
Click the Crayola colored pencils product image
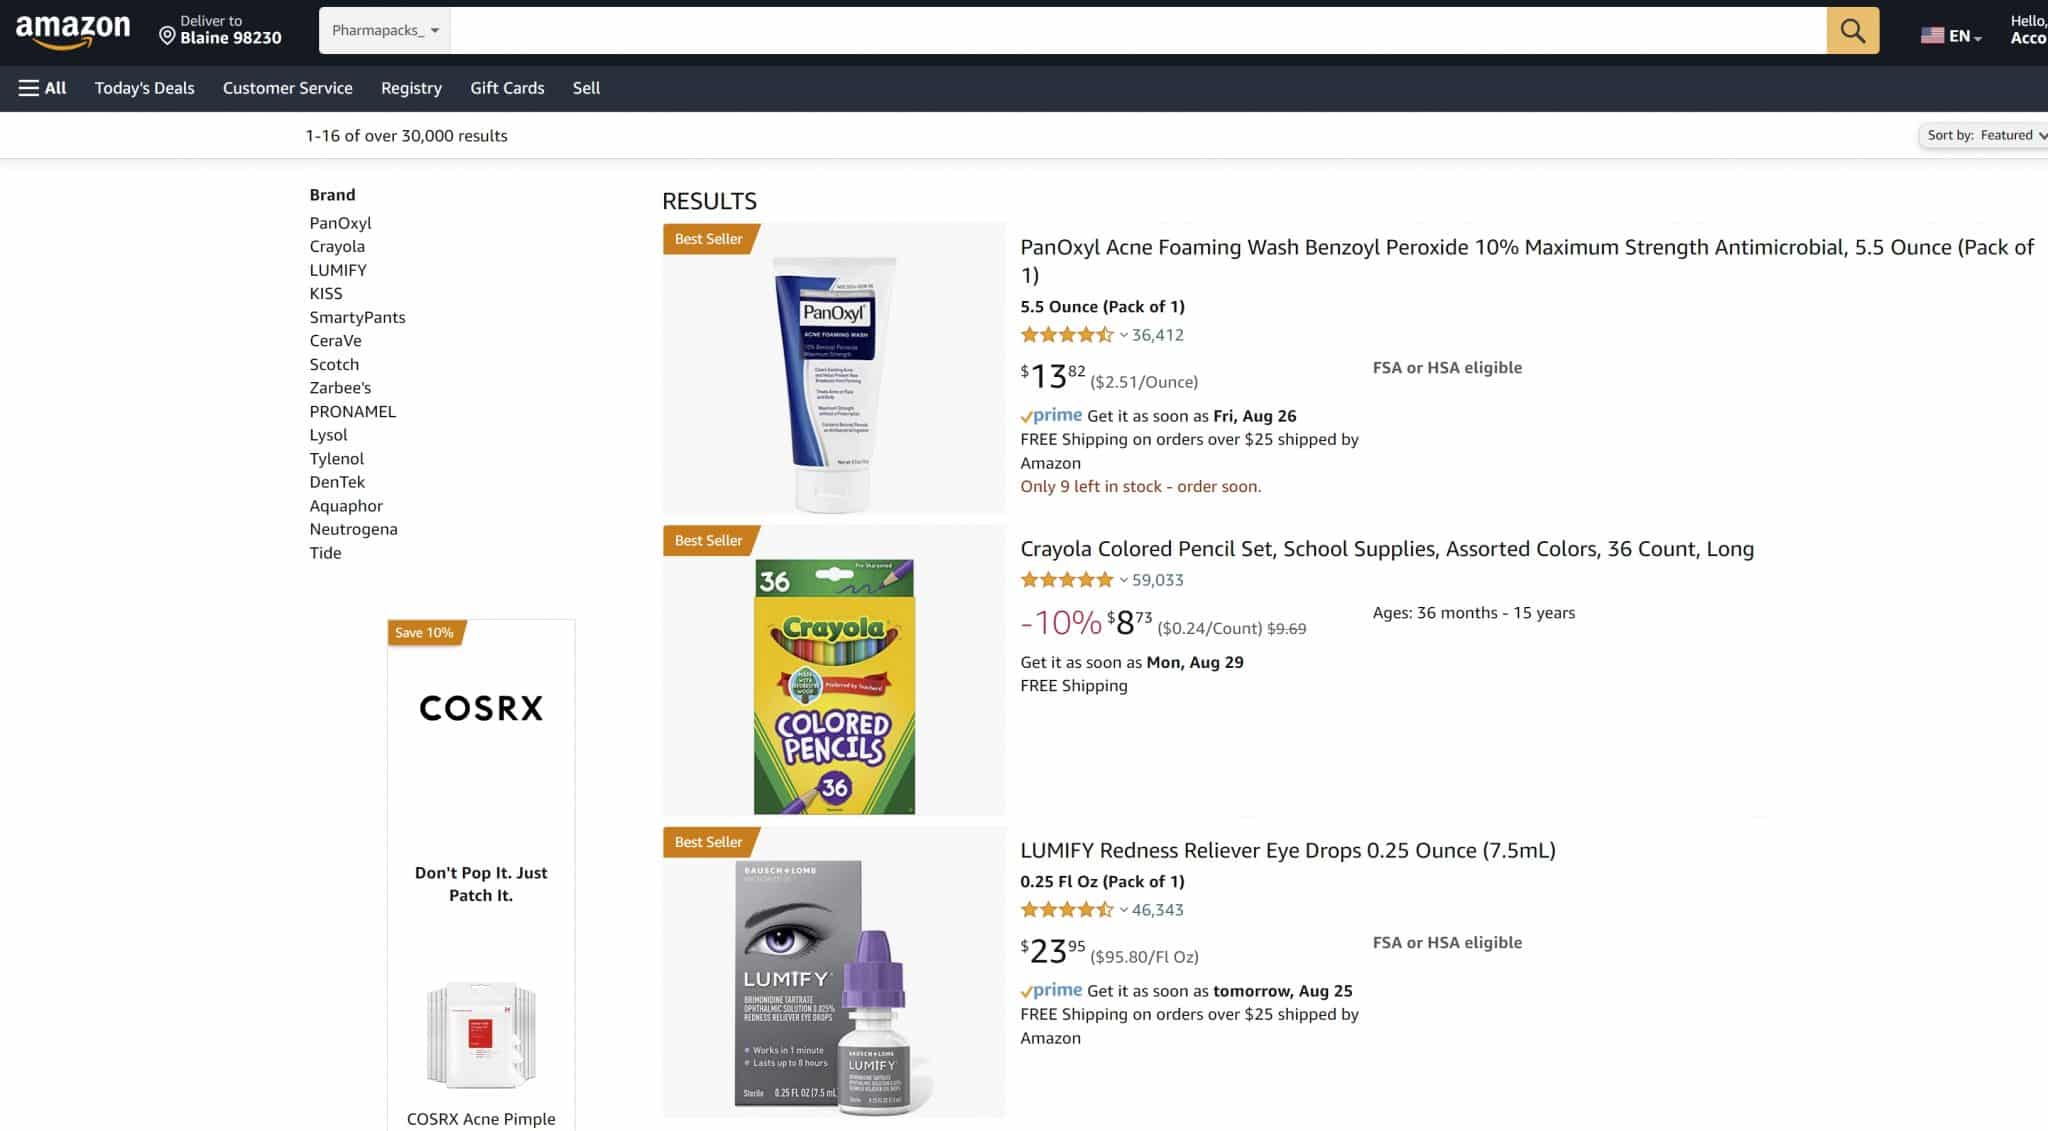click(834, 686)
